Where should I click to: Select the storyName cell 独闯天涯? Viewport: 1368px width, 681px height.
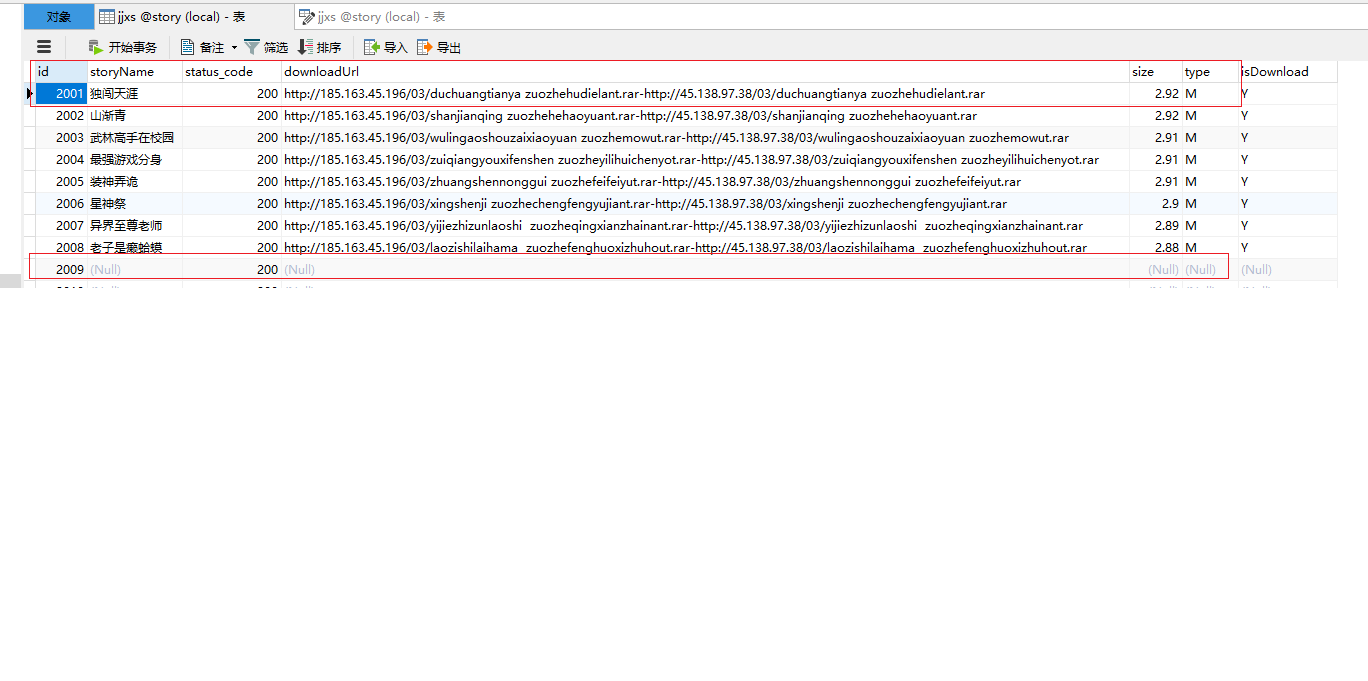[134, 93]
